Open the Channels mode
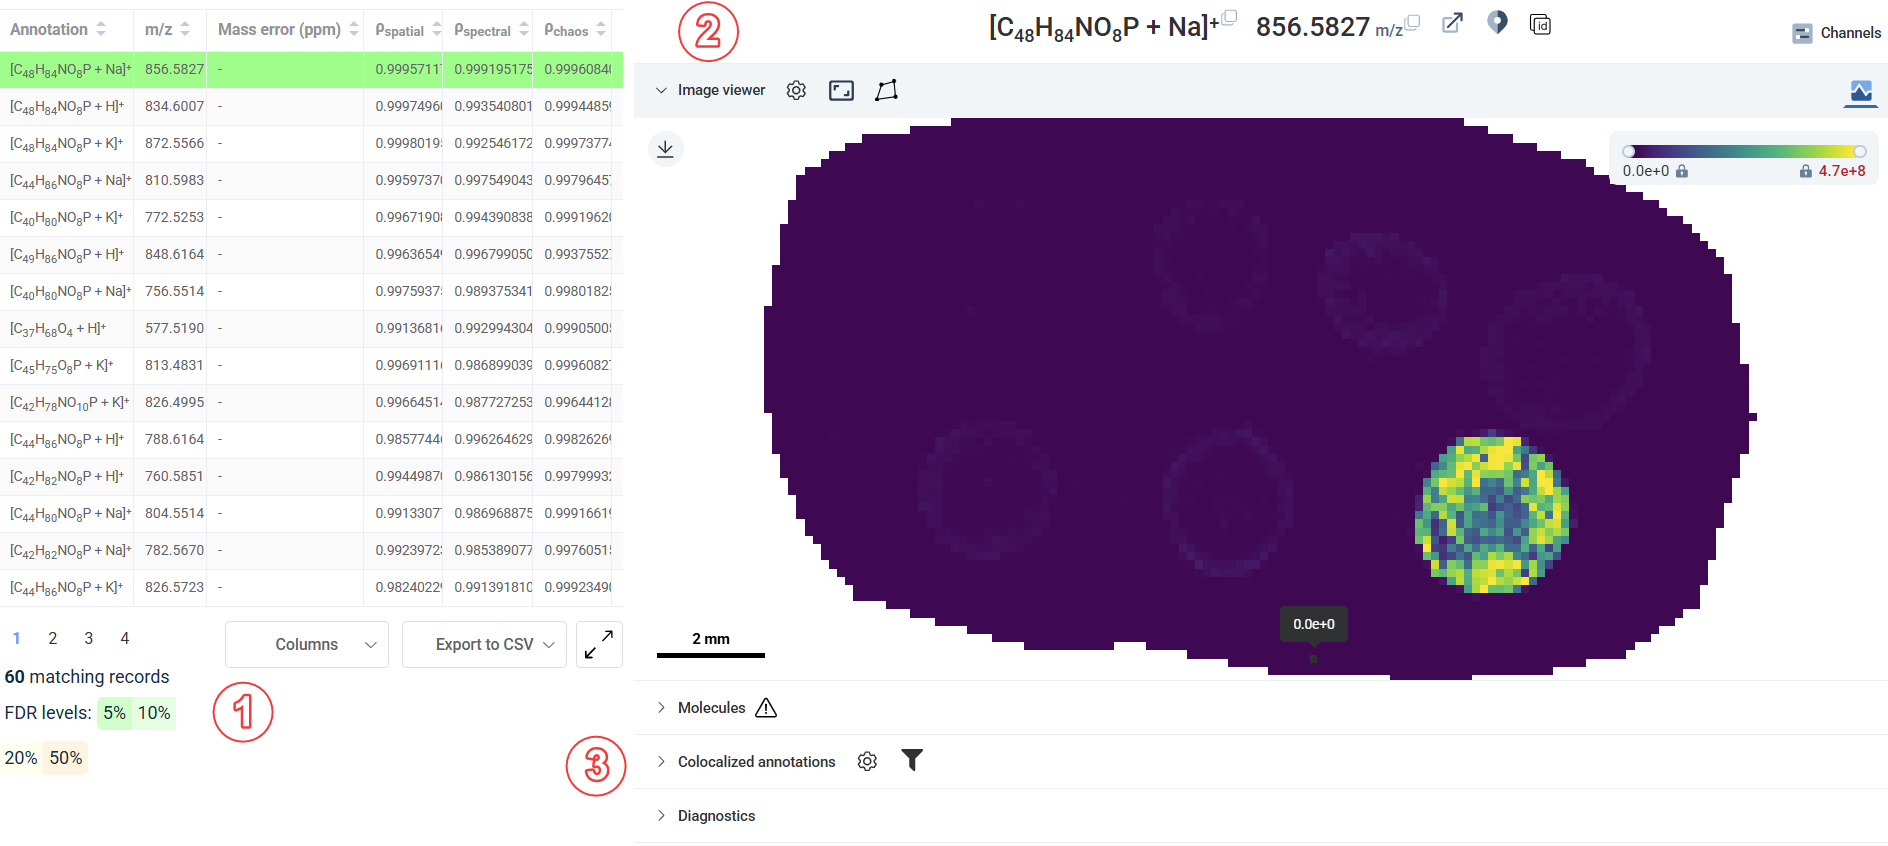The image size is (1888, 846). pos(1836,33)
